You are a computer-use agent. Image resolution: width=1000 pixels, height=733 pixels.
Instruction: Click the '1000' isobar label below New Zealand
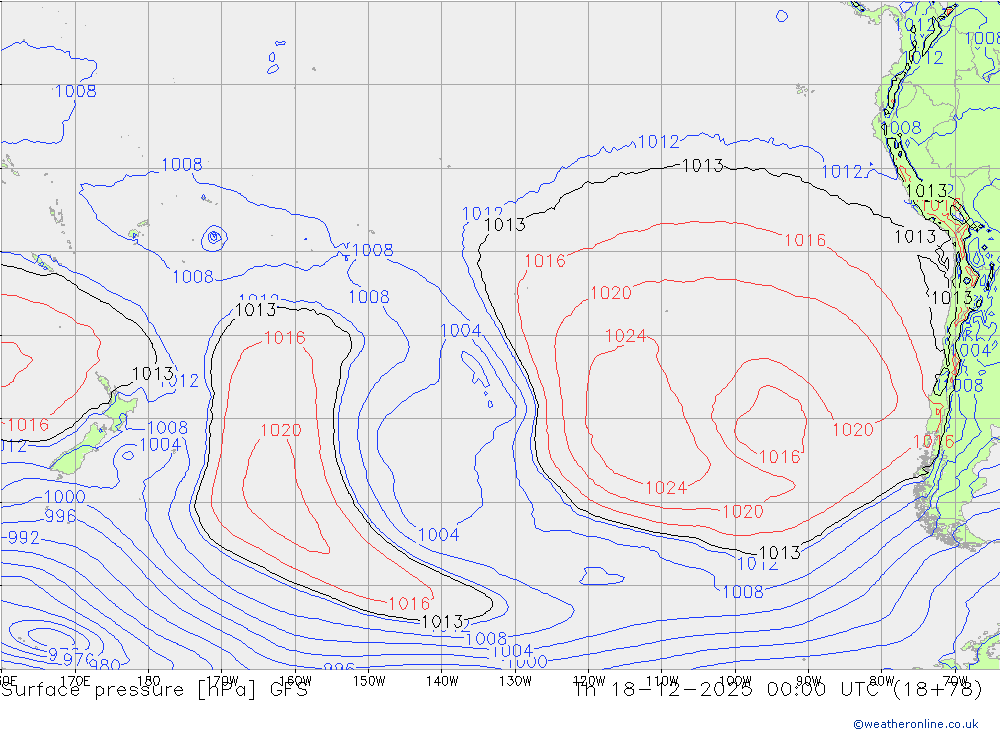[x=64, y=496]
